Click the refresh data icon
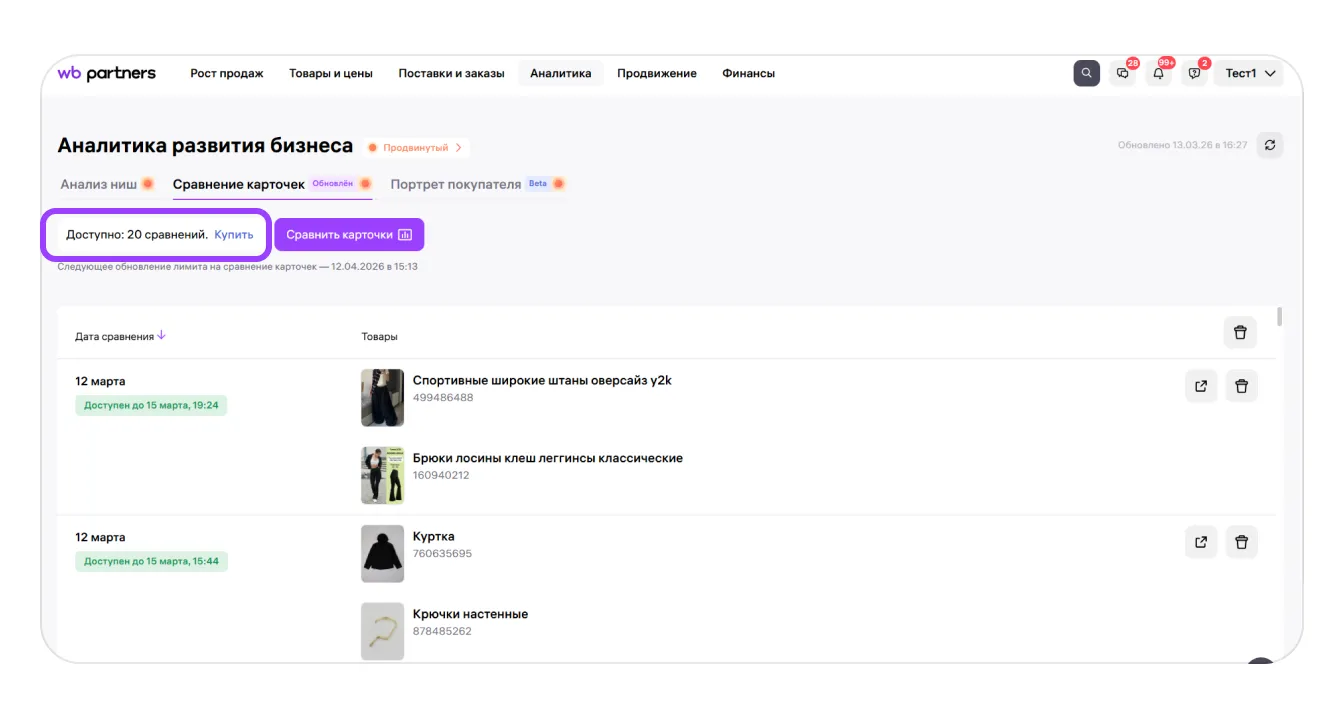Image resolution: width=1344 pixels, height=718 pixels. click(1270, 145)
